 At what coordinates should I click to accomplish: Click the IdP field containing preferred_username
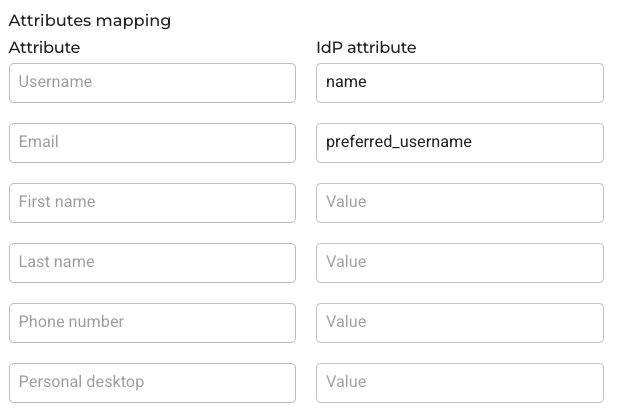point(460,143)
